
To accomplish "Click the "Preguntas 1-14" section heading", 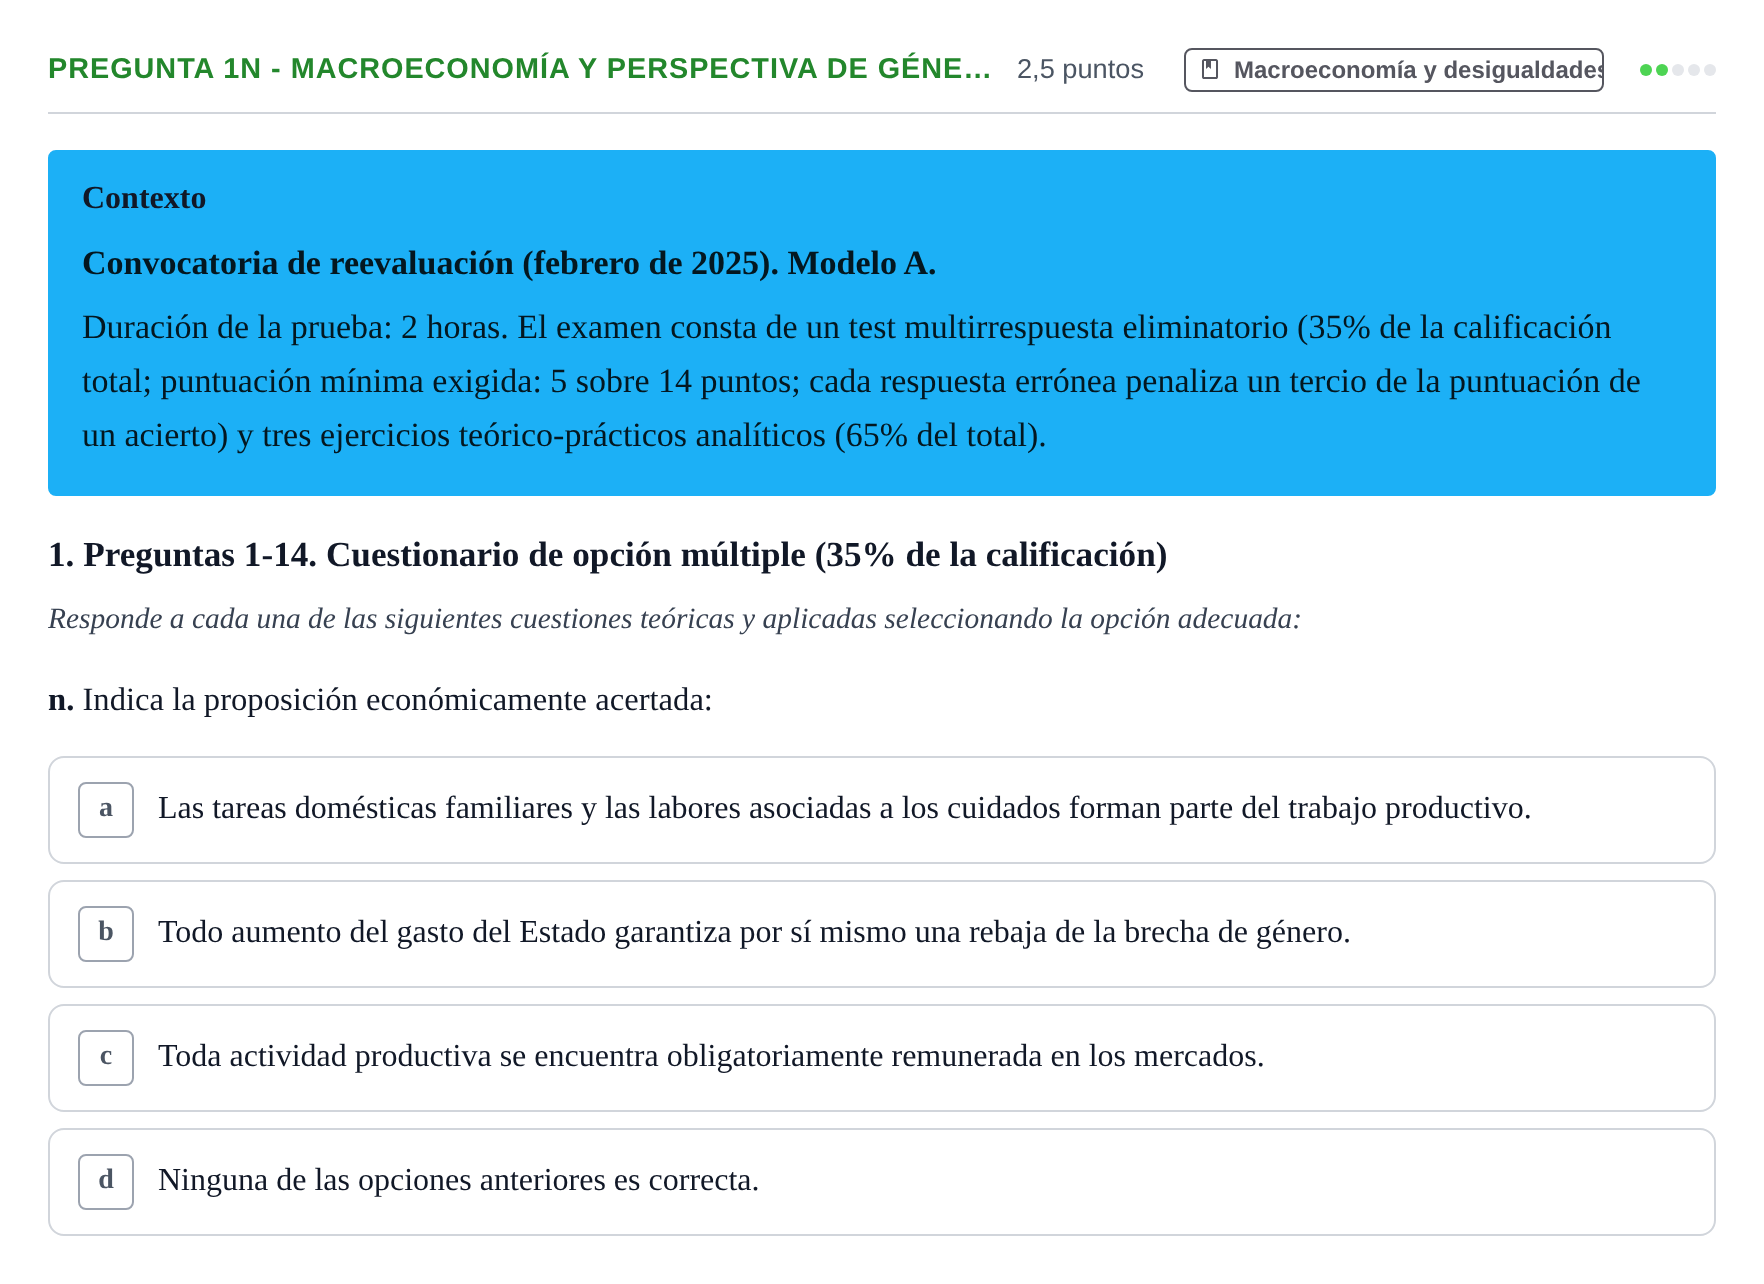I will pyautogui.click(x=608, y=555).
